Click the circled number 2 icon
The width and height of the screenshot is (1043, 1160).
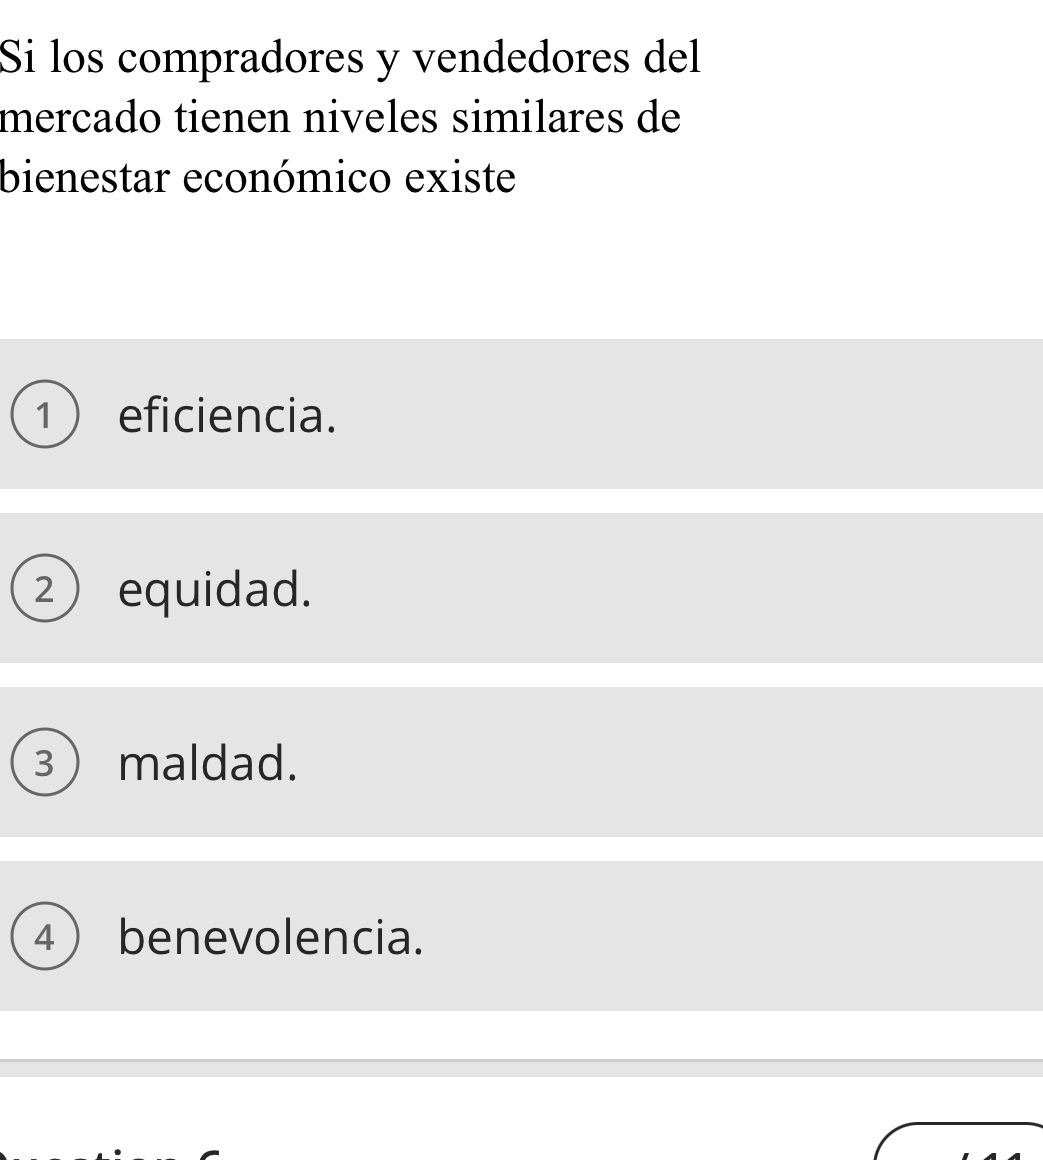click(x=47, y=590)
